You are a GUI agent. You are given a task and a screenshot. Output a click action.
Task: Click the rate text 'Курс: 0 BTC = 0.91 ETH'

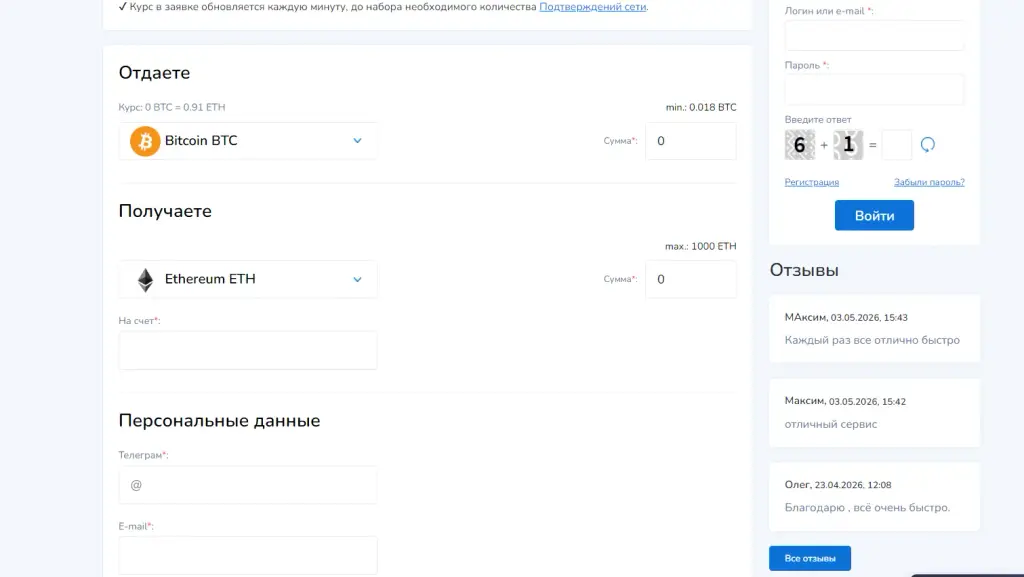click(x=172, y=107)
